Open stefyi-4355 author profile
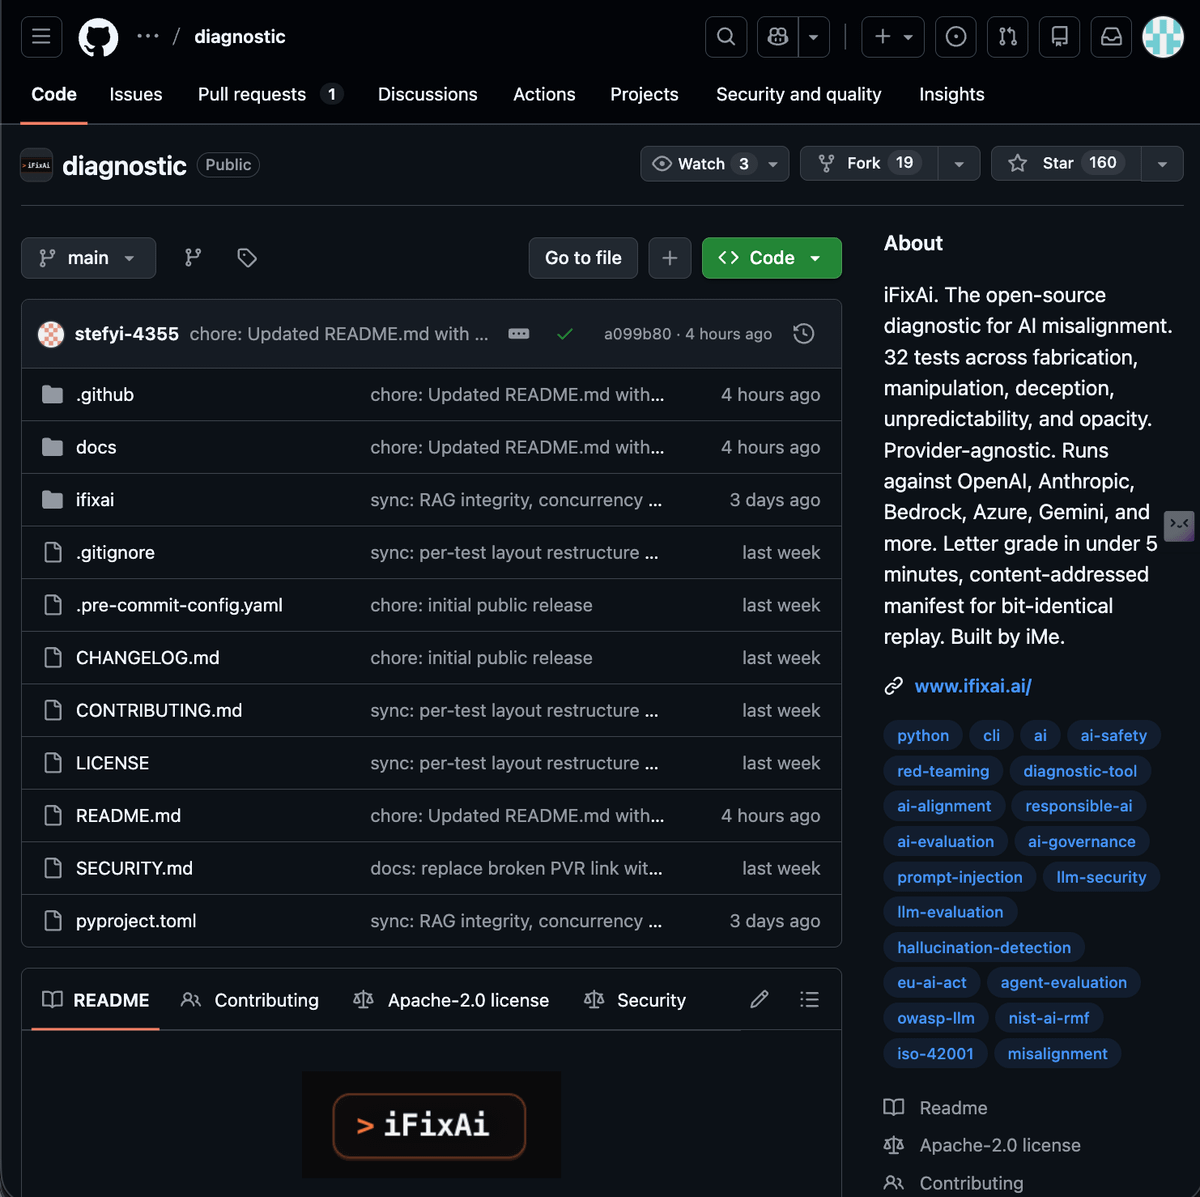1200x1197 pixels. pos(127,334)
